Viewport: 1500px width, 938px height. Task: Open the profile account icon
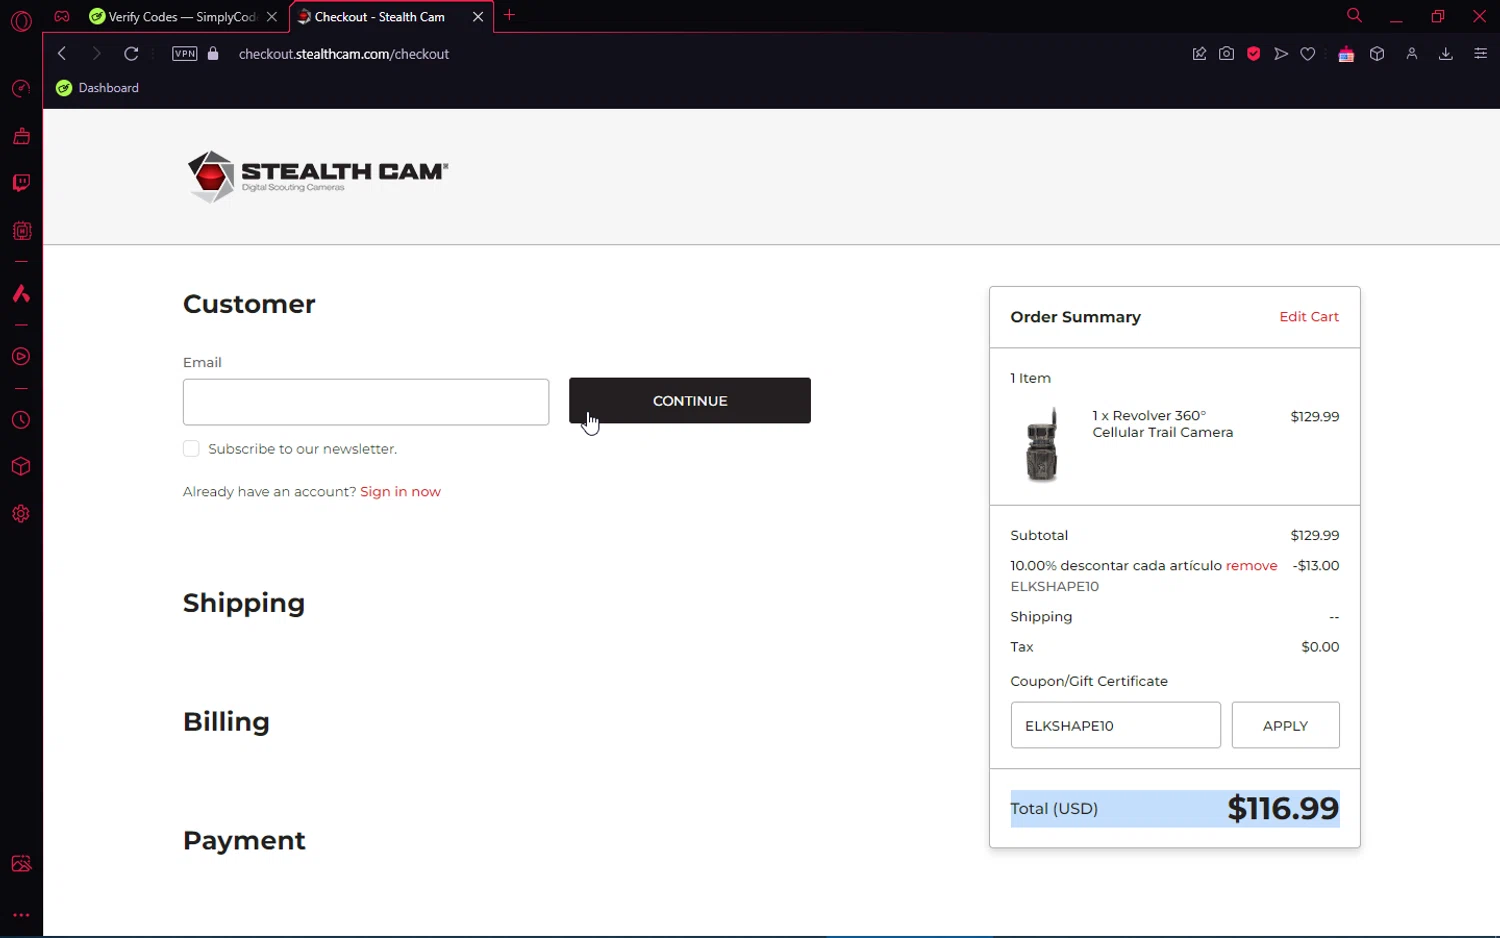pyautogui.click(x=1412, y=54)
